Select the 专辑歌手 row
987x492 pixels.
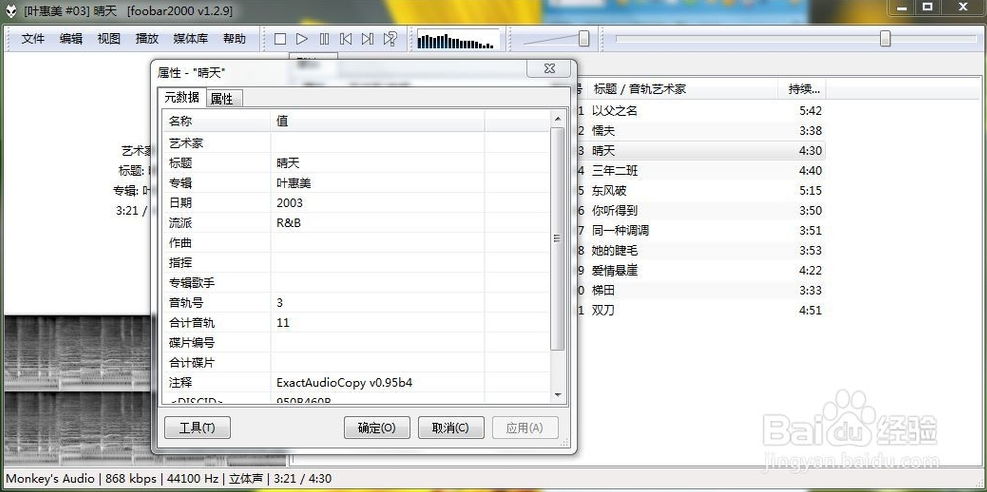(356, 282)
